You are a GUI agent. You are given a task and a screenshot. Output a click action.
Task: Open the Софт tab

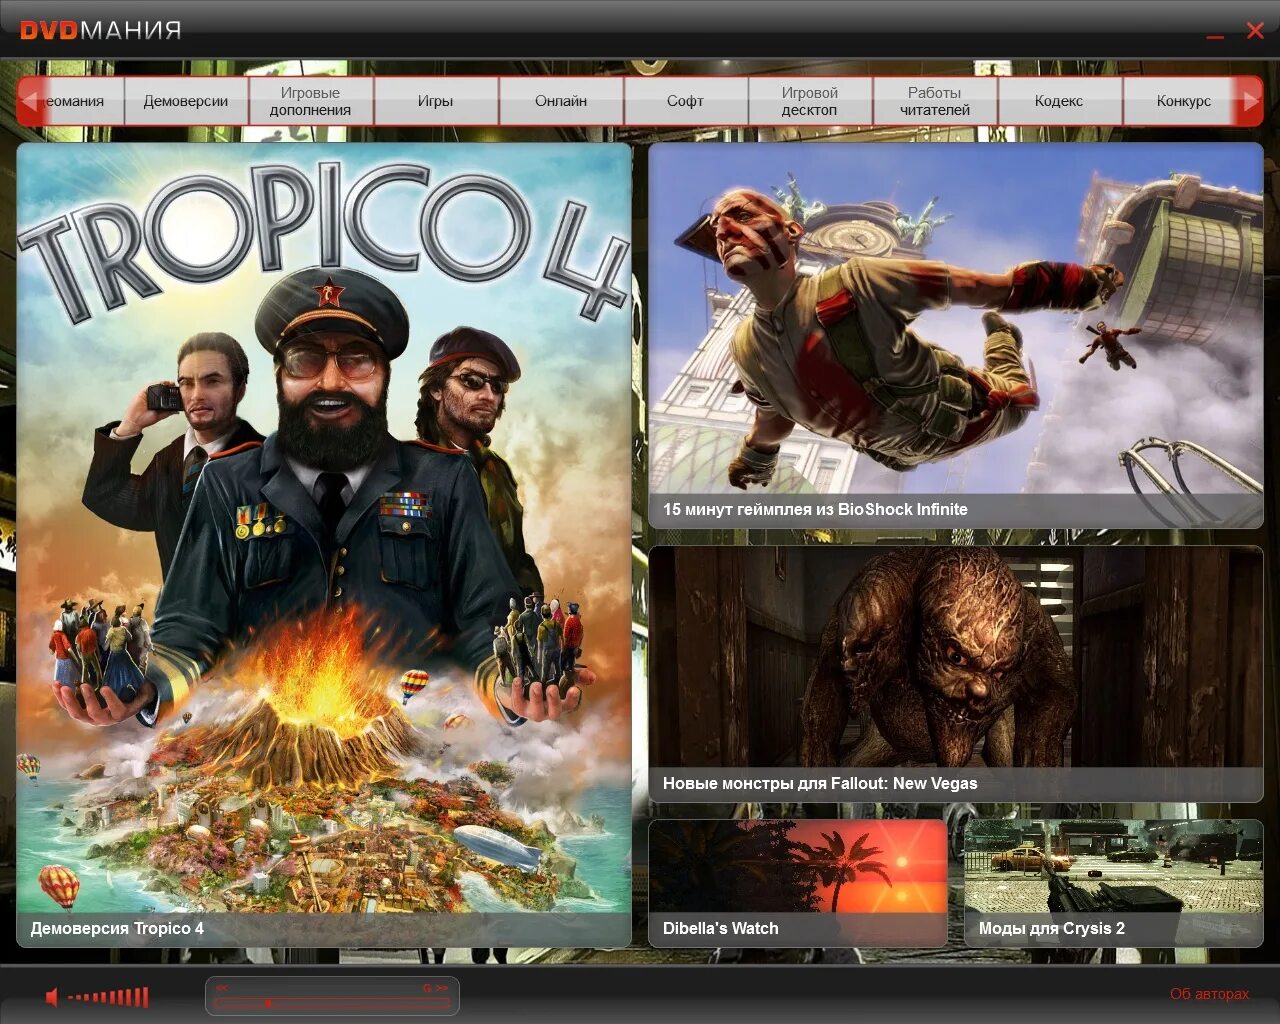click(685, 101)
